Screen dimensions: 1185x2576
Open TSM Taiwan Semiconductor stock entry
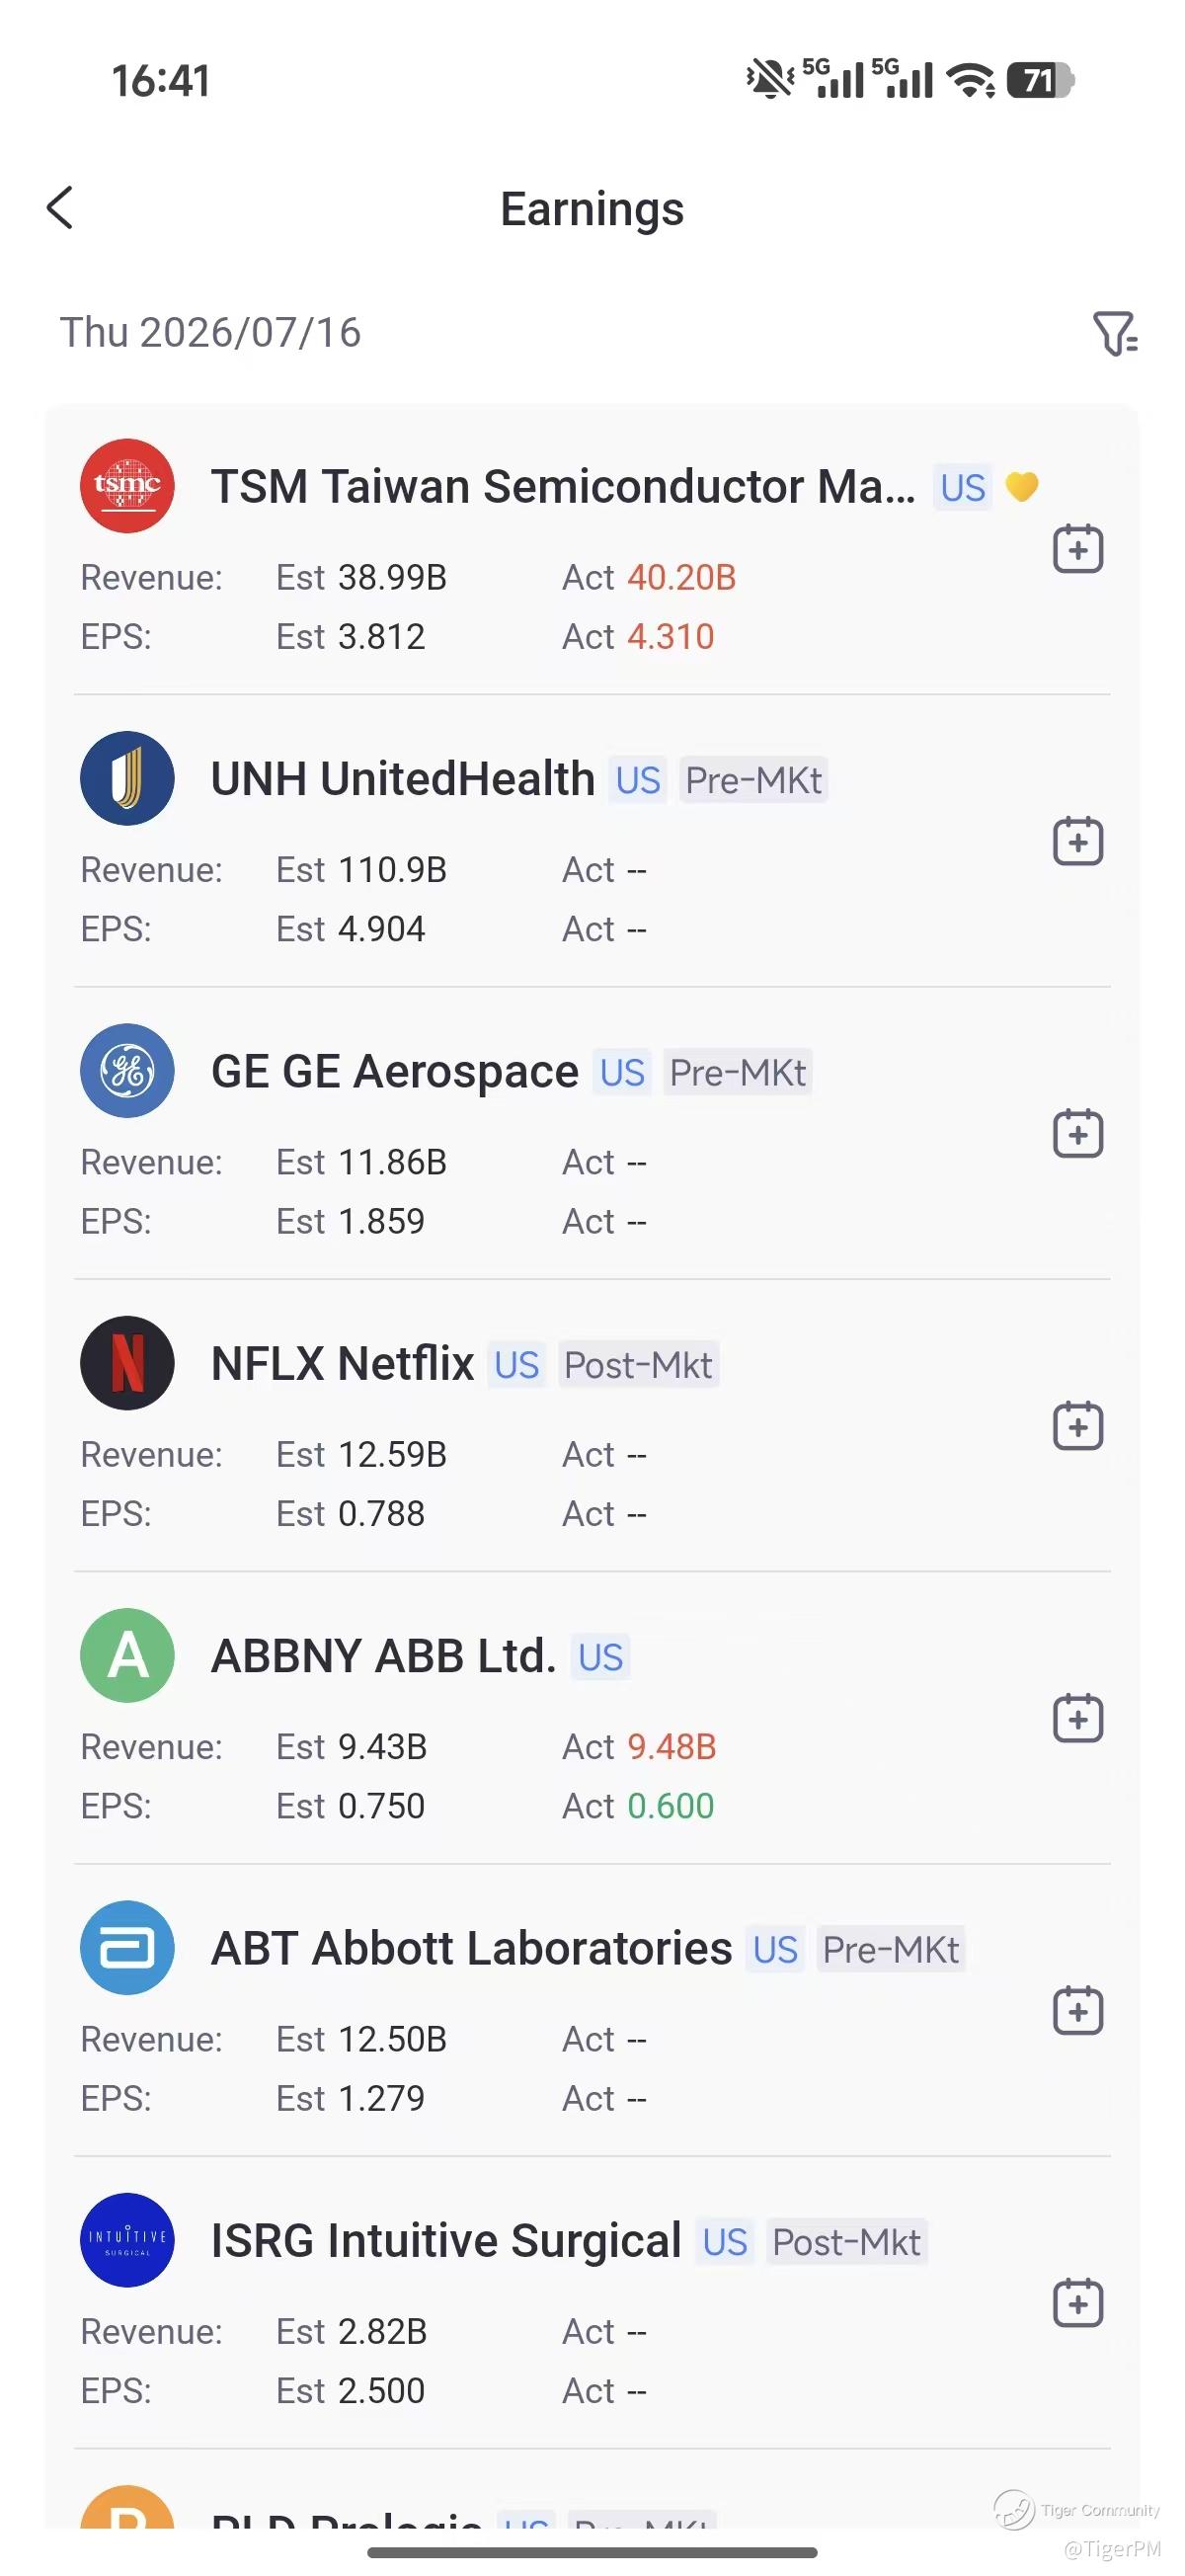[x=563, y=487]
